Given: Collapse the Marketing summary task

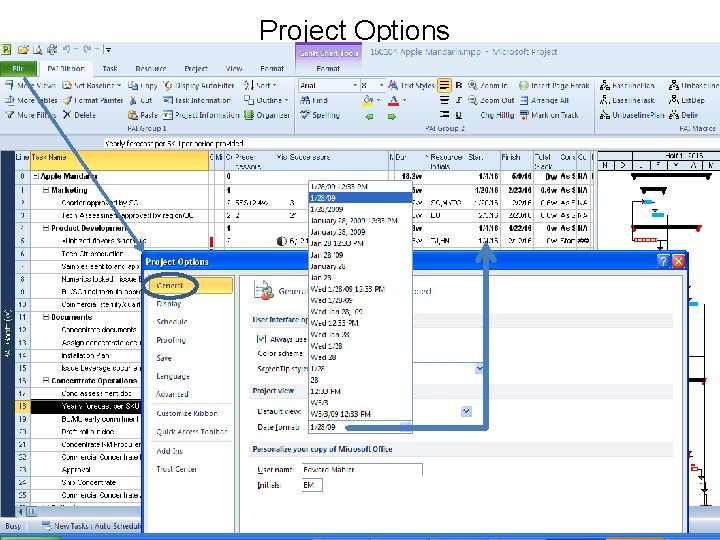Looking at the screenshot, I should [46, 190].
